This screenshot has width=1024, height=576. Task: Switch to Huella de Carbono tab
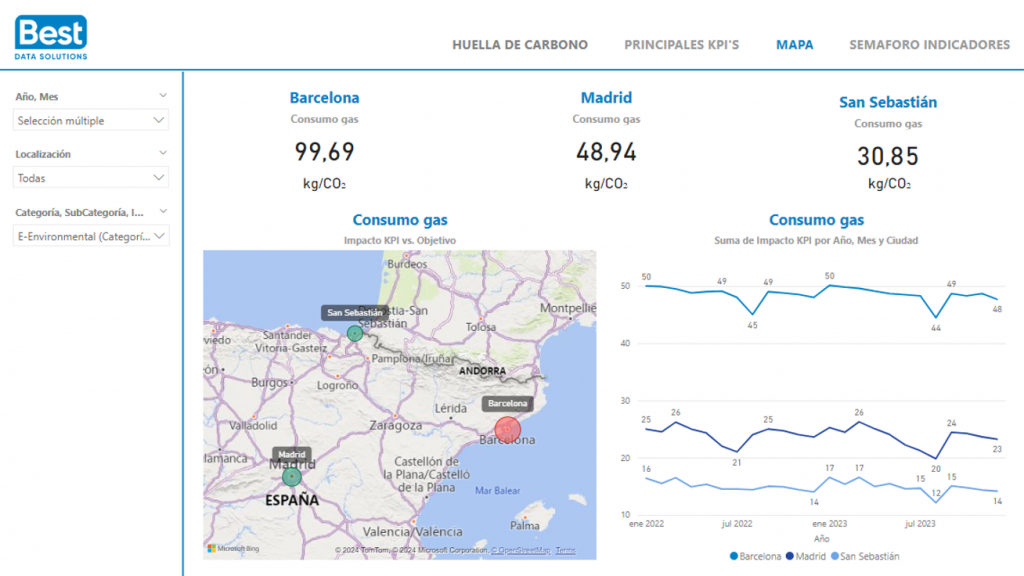[x=520, y=45]
